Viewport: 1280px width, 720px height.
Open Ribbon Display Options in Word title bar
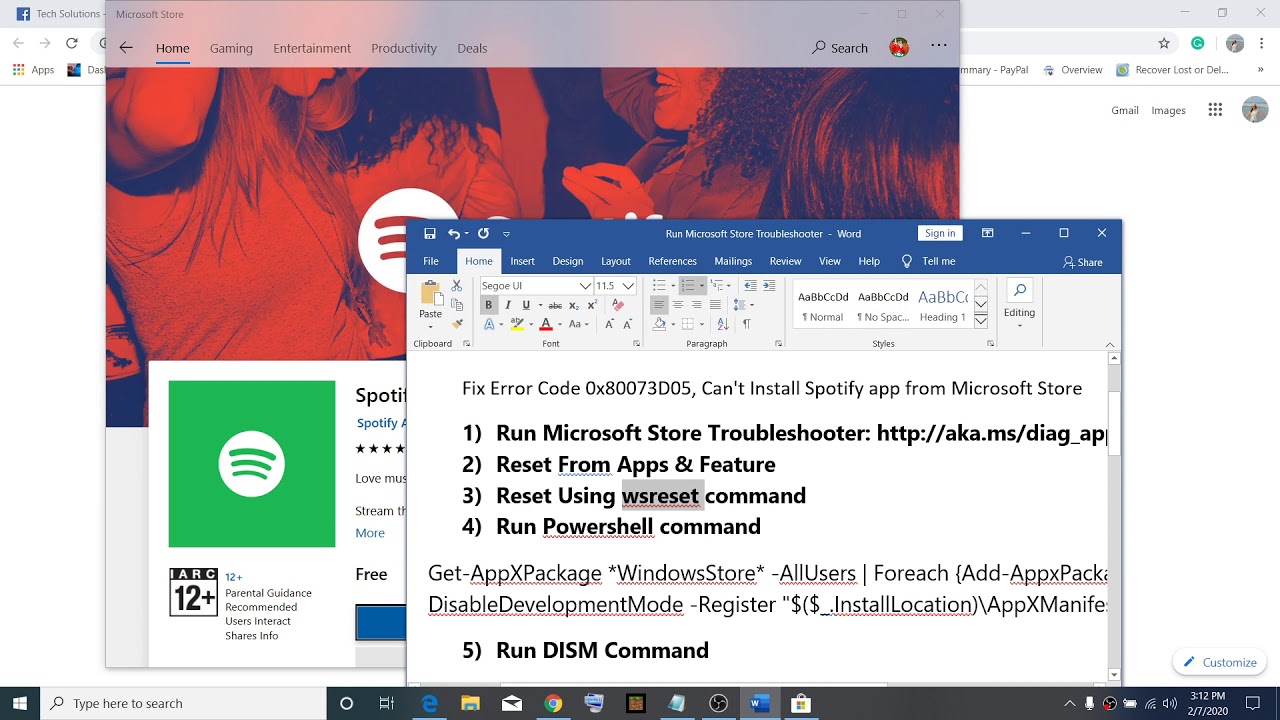(x=987, y=233)
